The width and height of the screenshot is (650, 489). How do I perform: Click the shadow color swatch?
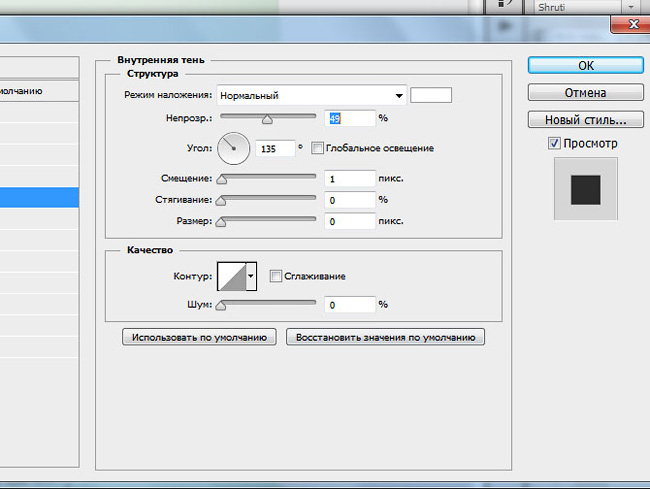pyautogui.click(x=431, y=95)
